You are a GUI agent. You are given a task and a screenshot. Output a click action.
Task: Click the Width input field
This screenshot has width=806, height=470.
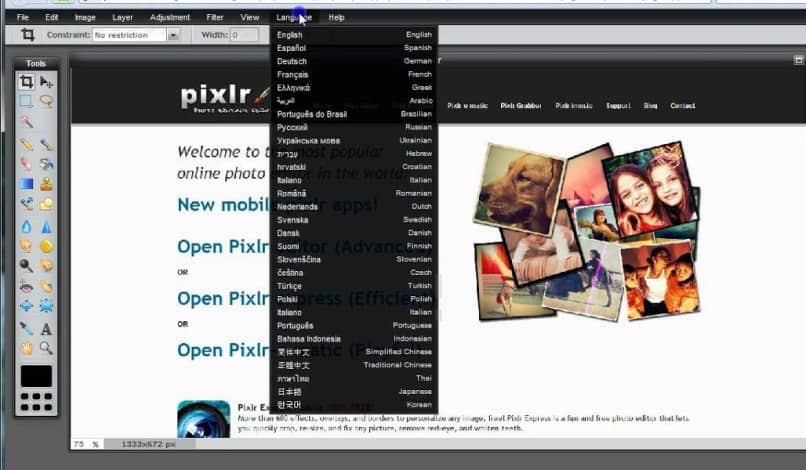click(x=244, y=35)
